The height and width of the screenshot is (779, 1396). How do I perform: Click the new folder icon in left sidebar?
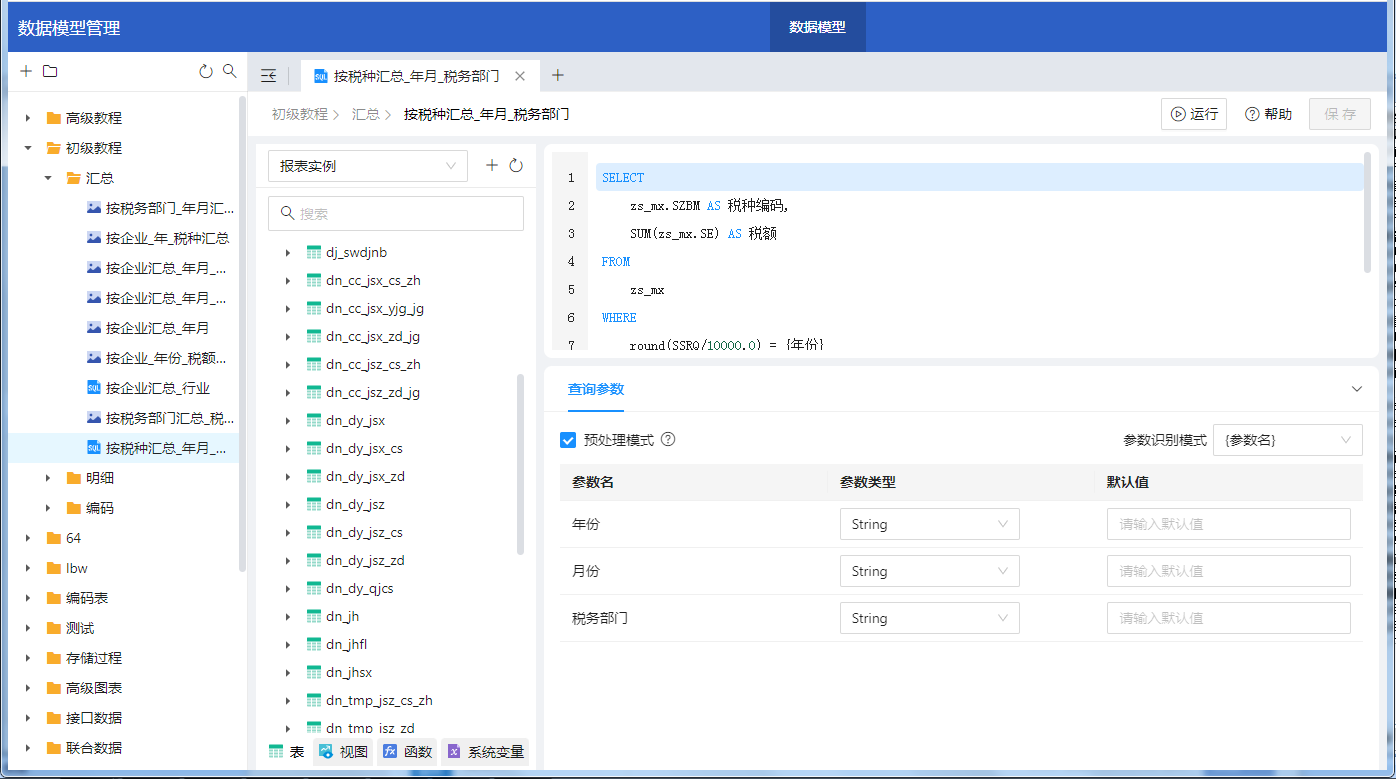point(50,71)
